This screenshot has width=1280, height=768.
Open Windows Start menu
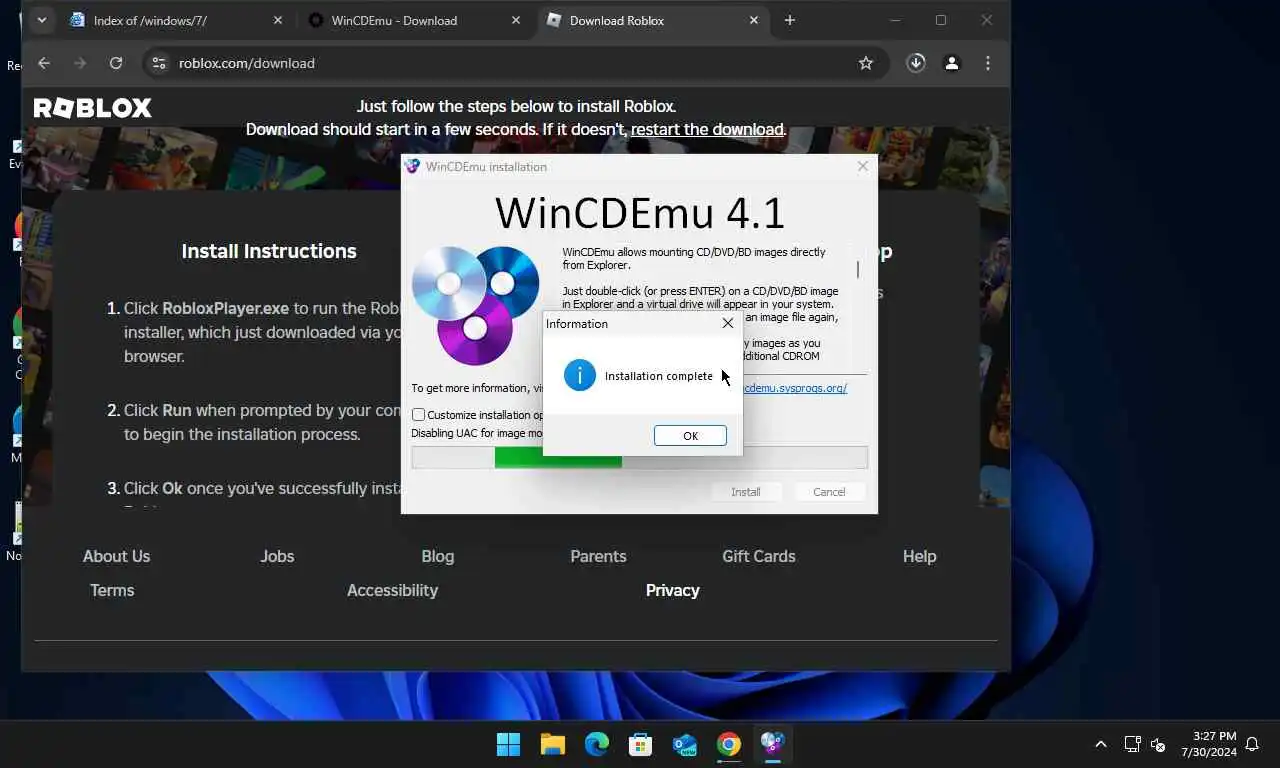[508, 744]
